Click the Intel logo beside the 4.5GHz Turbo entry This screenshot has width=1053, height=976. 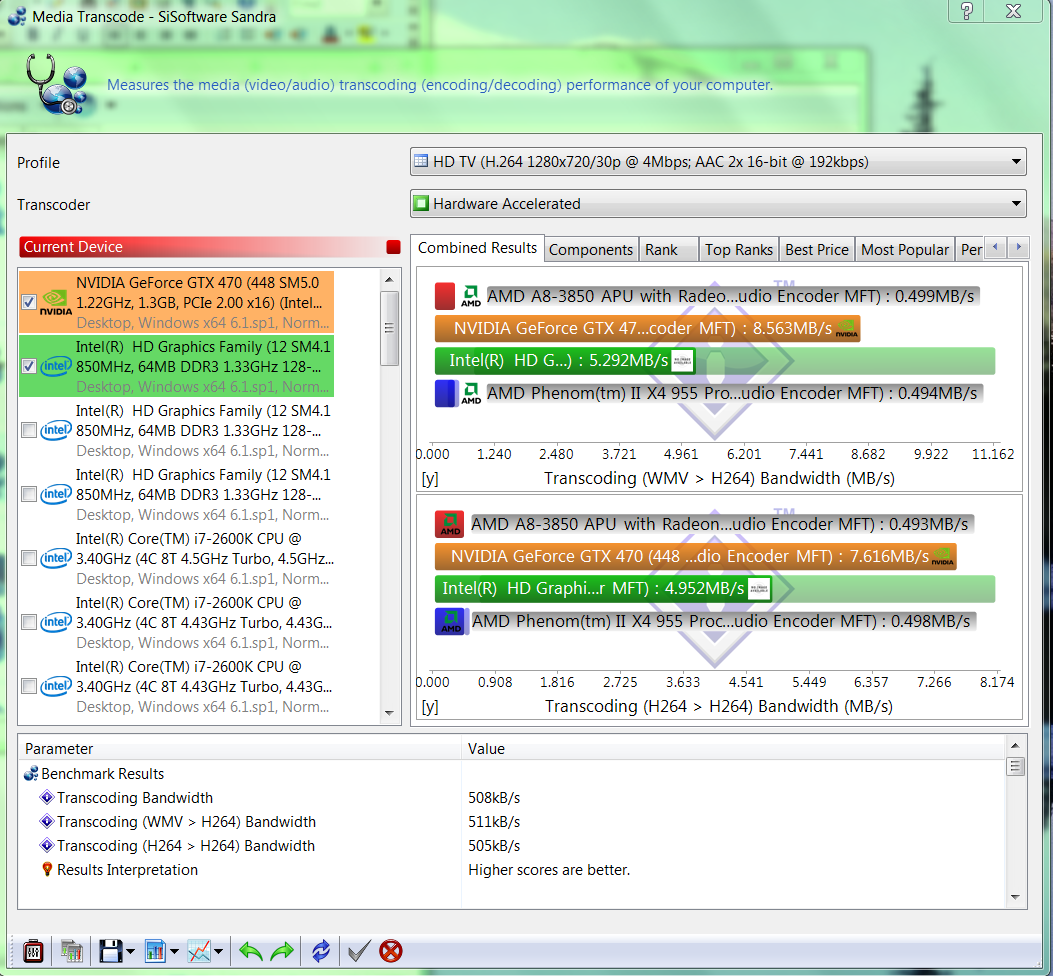coord(56,558)
